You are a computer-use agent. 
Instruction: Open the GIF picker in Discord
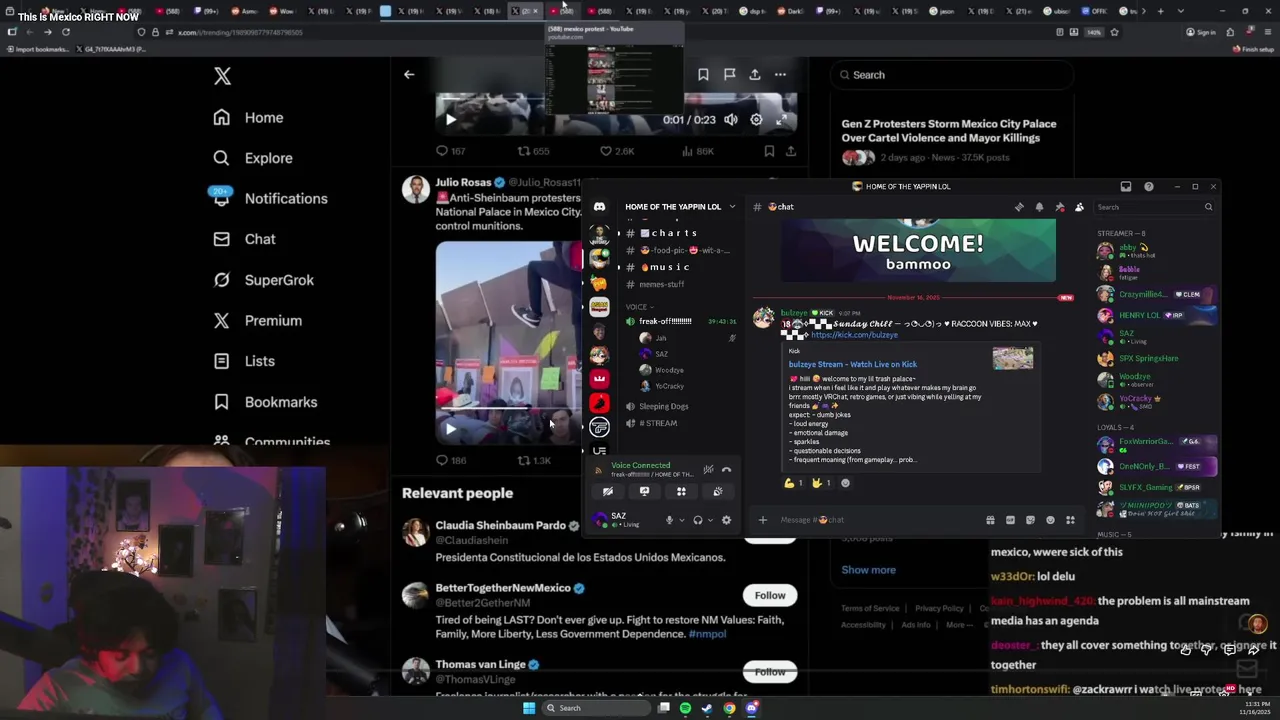pos(1010,520)
